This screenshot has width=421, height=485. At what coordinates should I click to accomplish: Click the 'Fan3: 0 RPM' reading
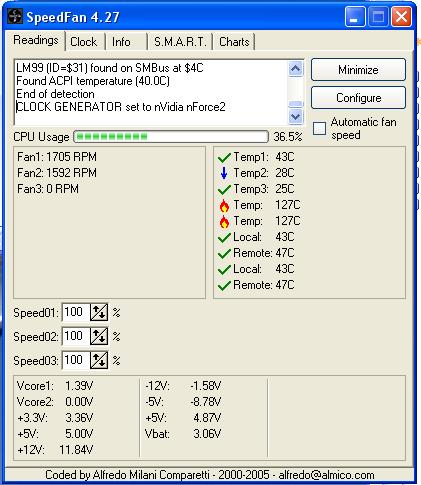[x=48, y=189]
